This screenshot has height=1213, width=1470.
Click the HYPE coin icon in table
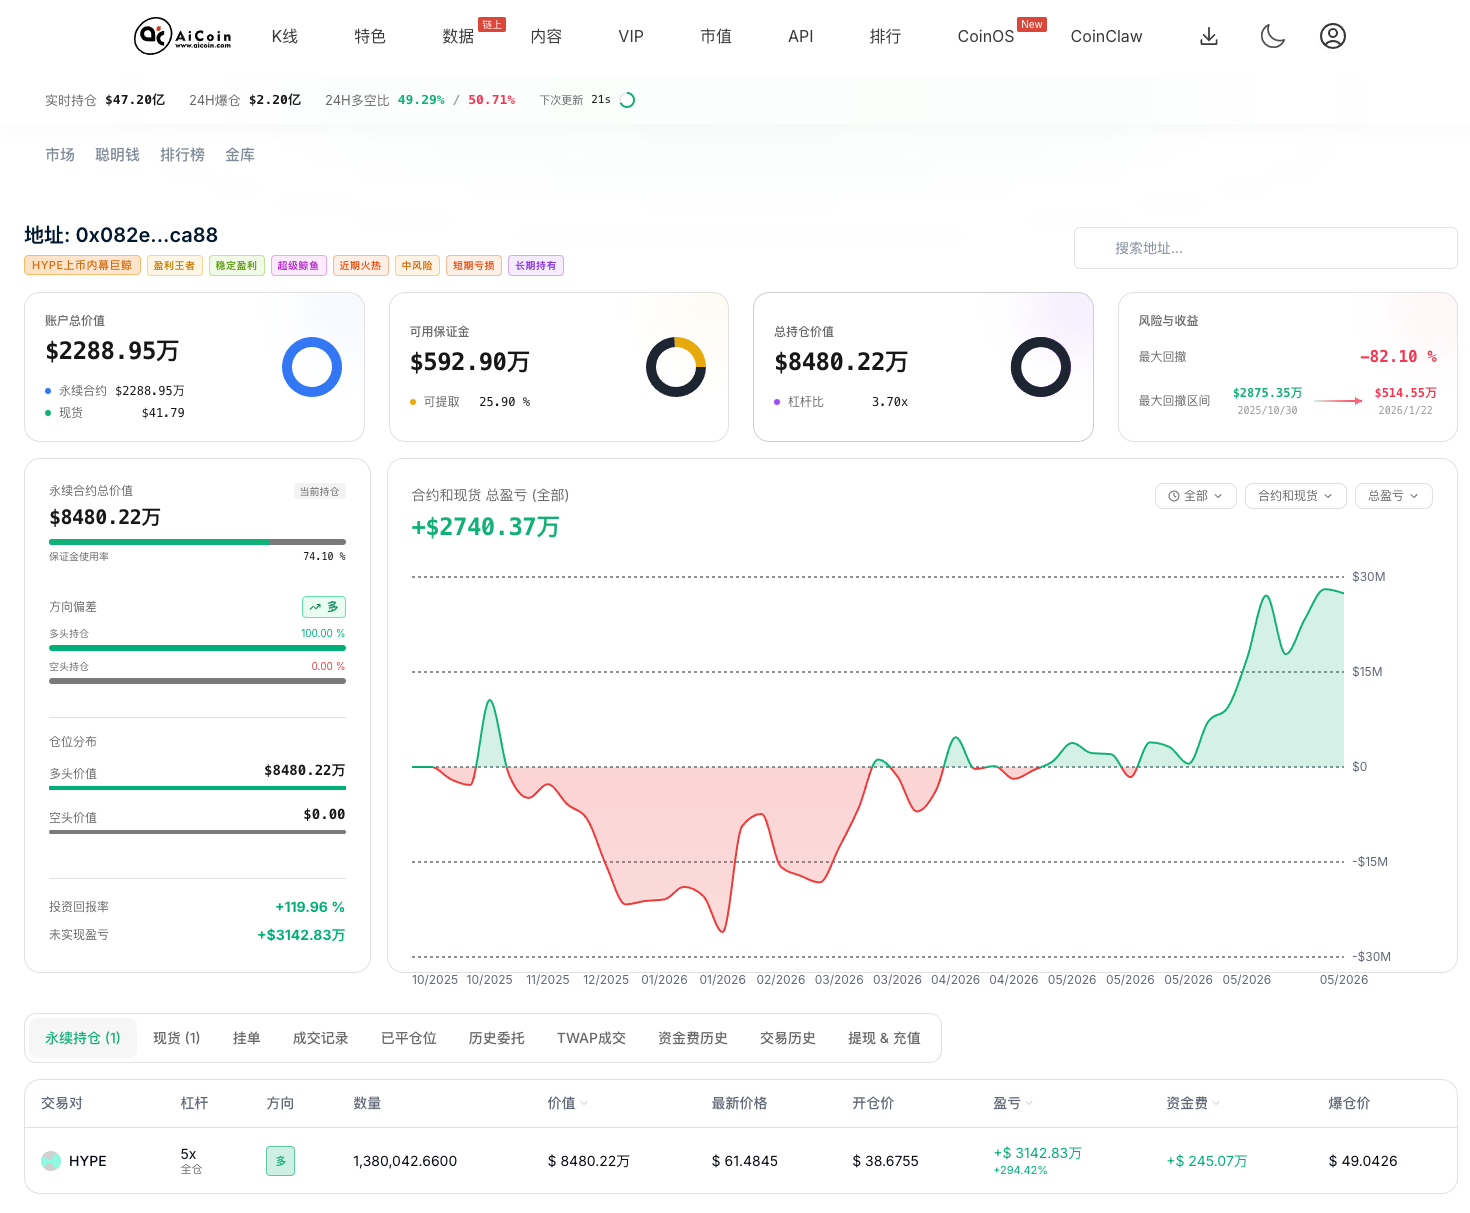[51, 1161]
